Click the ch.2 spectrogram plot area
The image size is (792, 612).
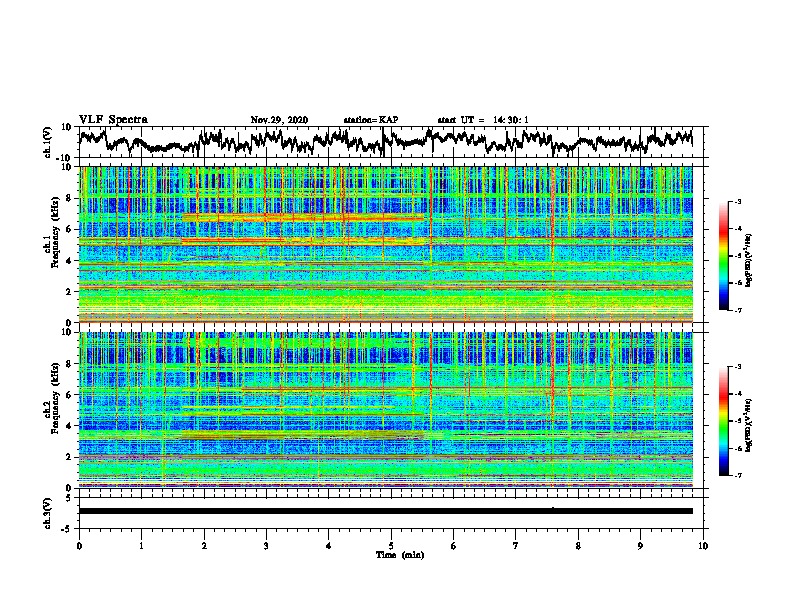coord(385,410)
